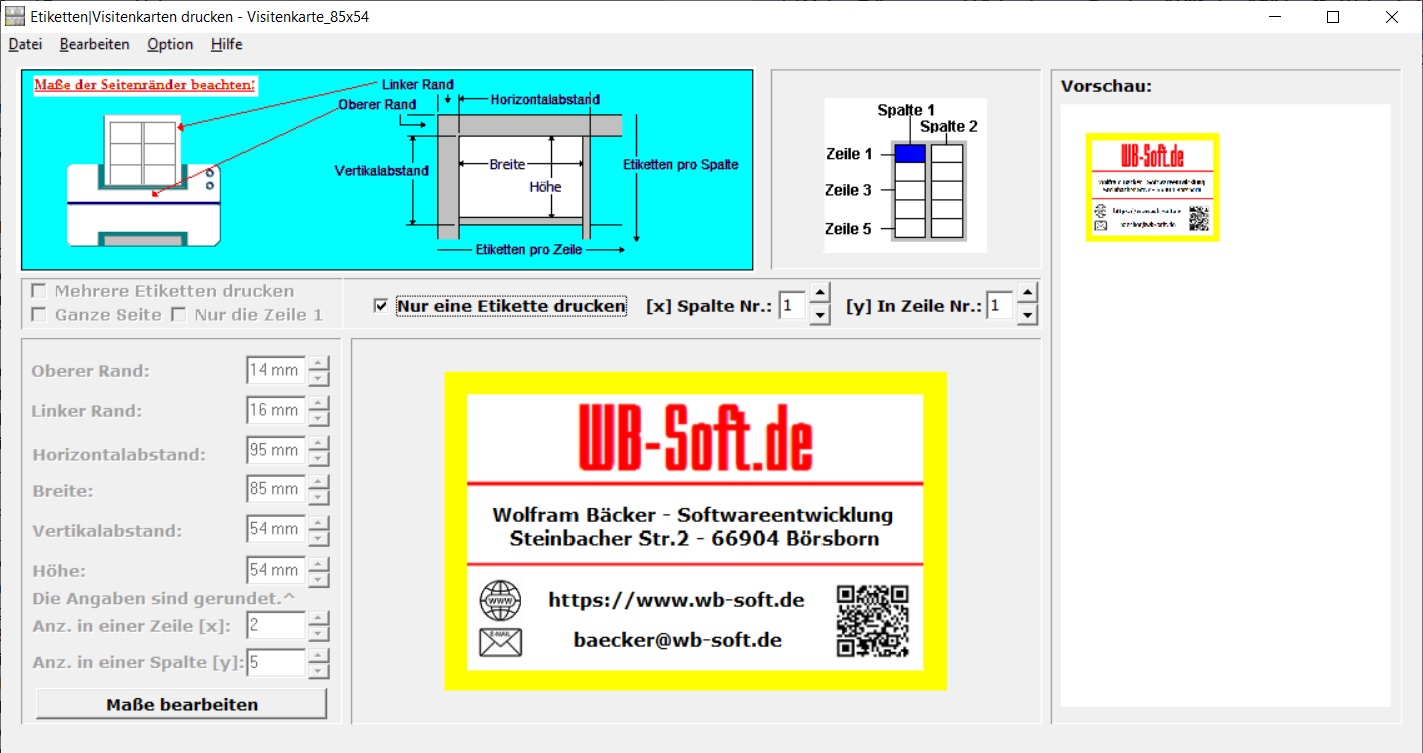This screenshot has width=1423, height=753.
Task: Decrease Linker Rand with down arrow
Action: [x=319, y=418]
